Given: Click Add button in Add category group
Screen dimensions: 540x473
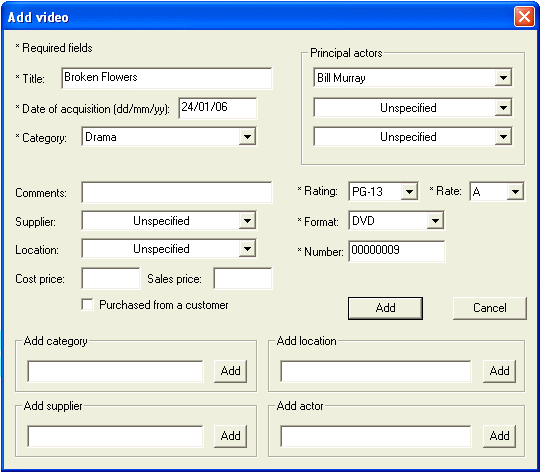Looking at the screenshot, I should (x=230, y=371).
